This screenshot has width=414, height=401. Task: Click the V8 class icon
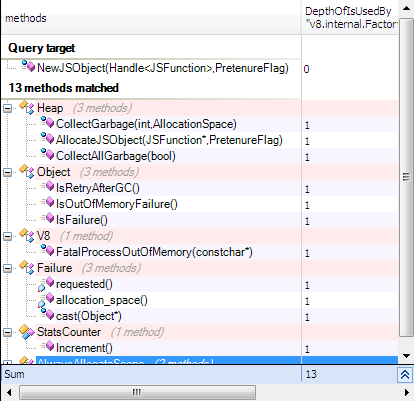coord(27,236)
